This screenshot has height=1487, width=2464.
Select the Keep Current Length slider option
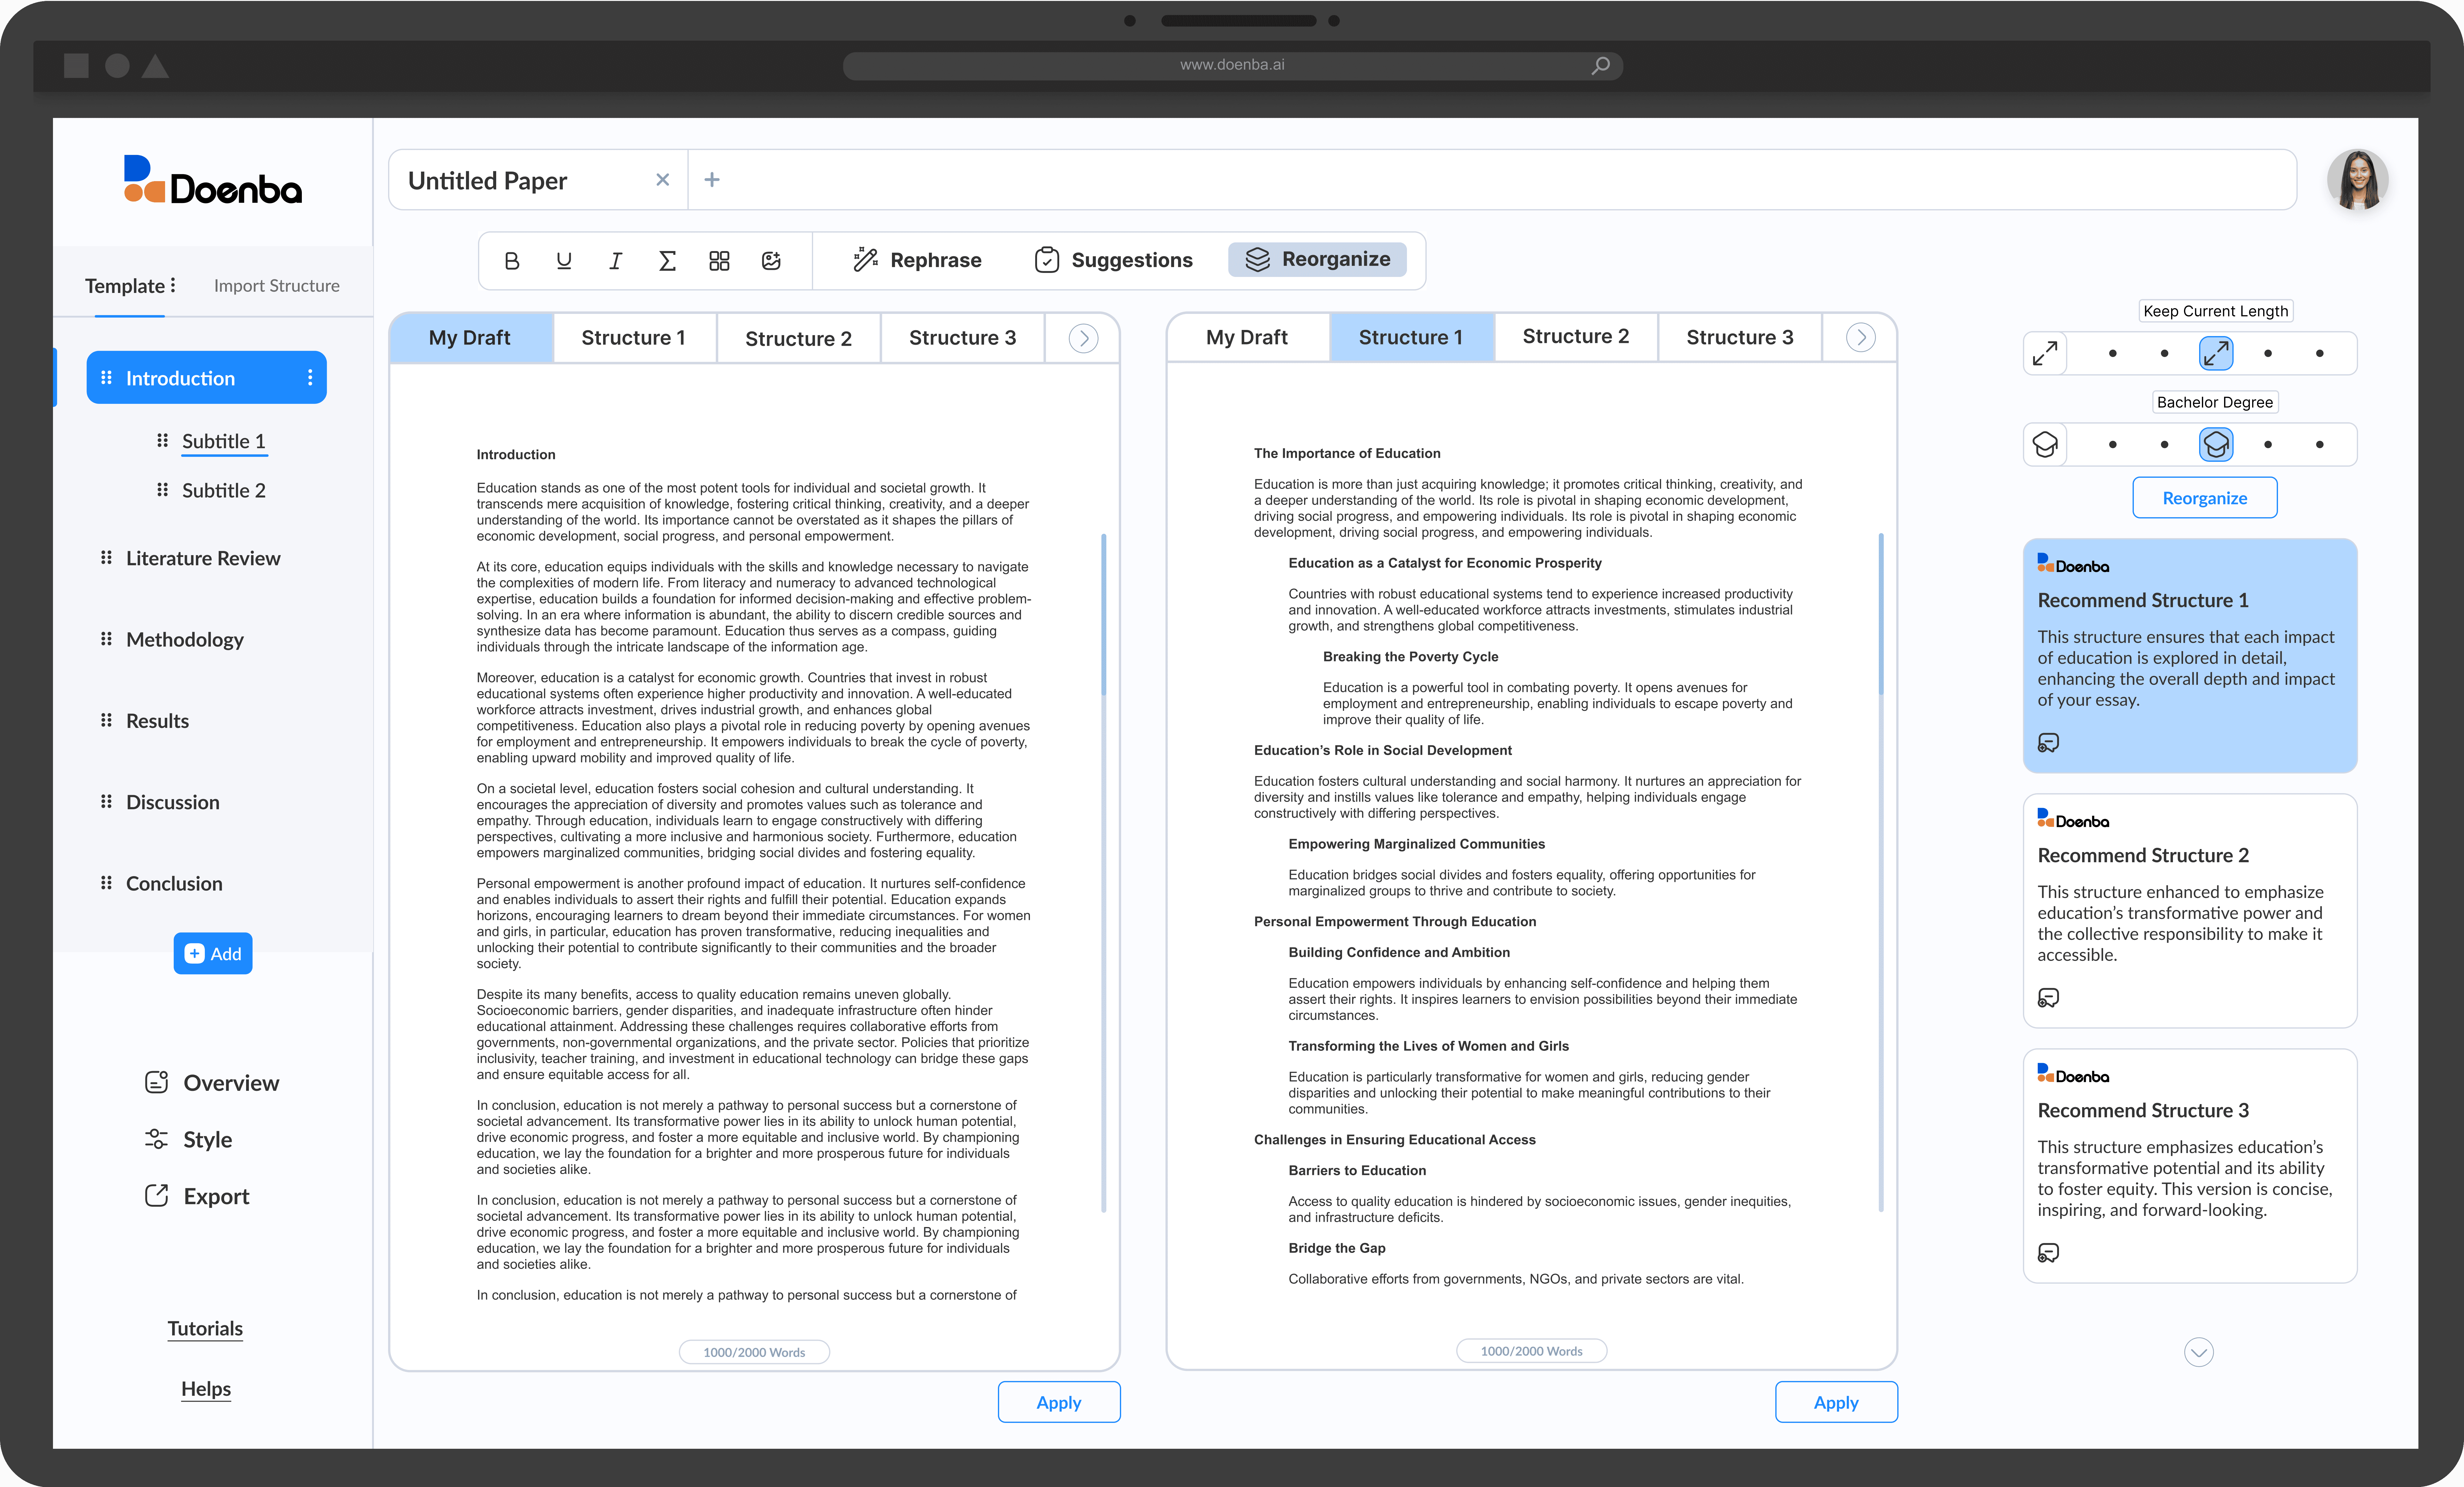(2216, 353)
